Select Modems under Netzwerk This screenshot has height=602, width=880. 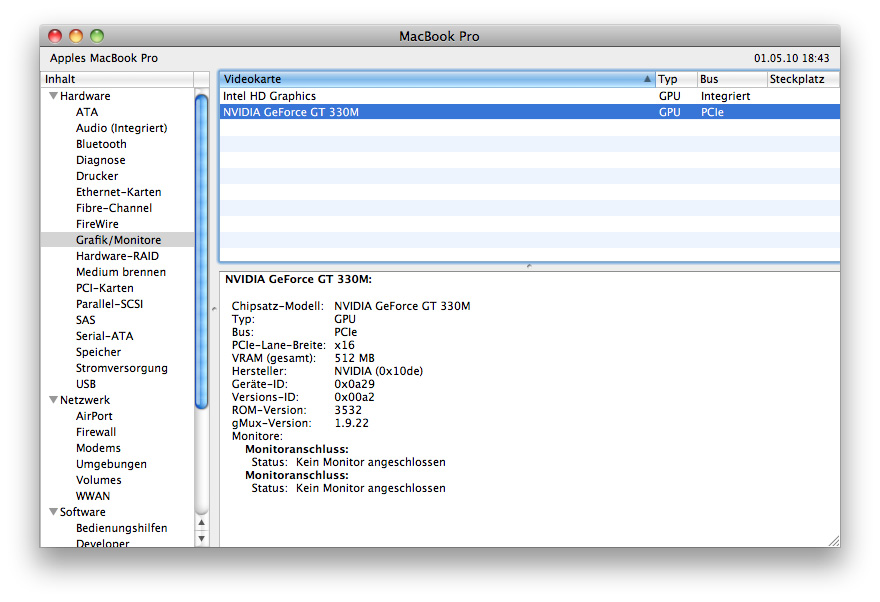98,448
